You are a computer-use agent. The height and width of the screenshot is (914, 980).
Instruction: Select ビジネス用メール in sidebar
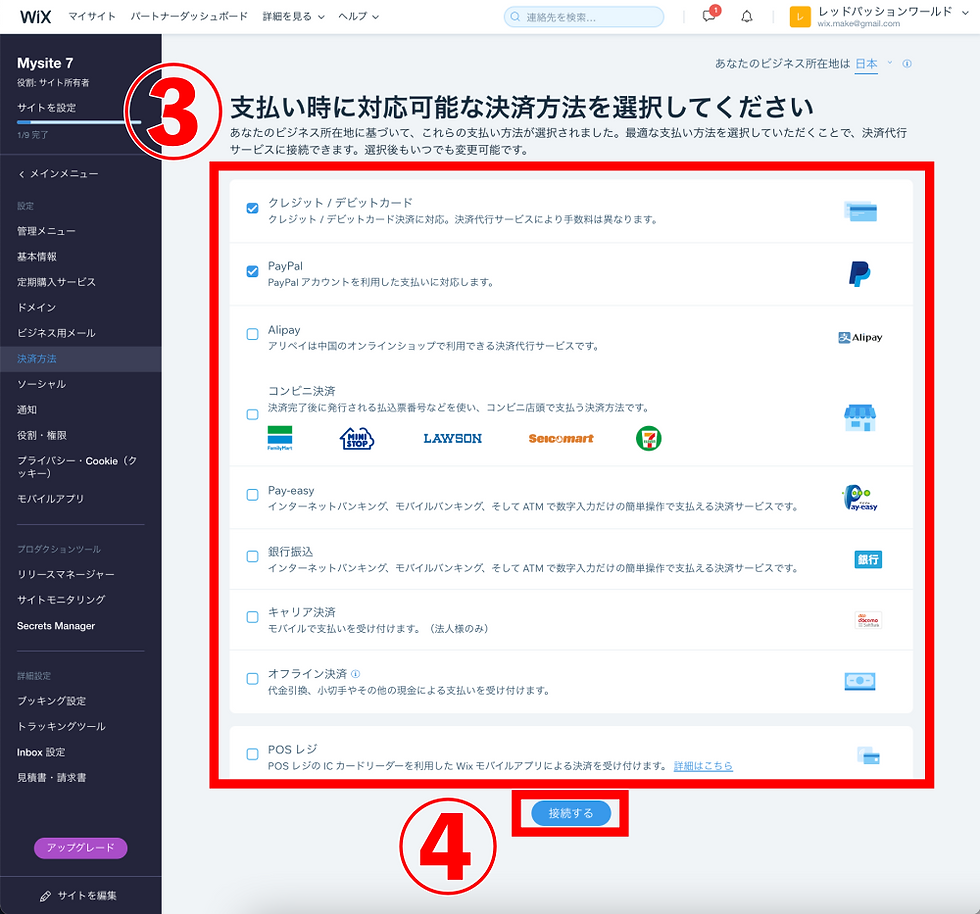pos(56,333)
